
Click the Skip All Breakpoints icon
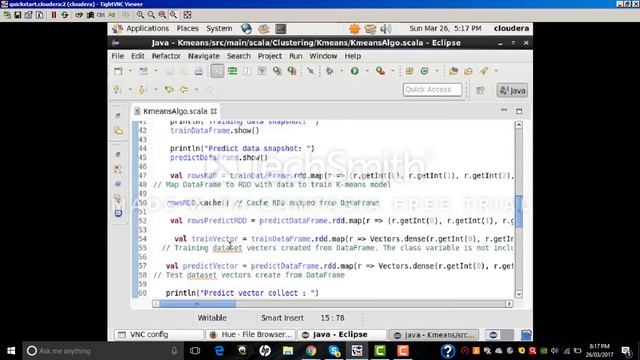311,71
